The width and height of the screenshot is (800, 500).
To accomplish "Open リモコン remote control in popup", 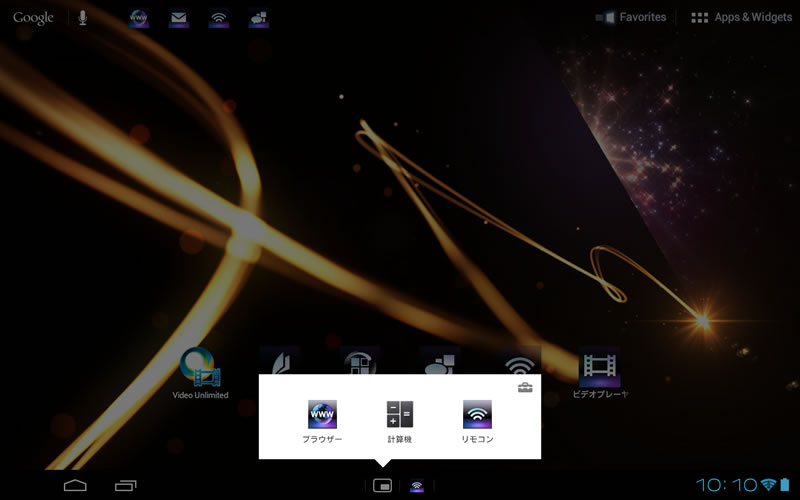I will pyautogui.click(x=477, y=420).
